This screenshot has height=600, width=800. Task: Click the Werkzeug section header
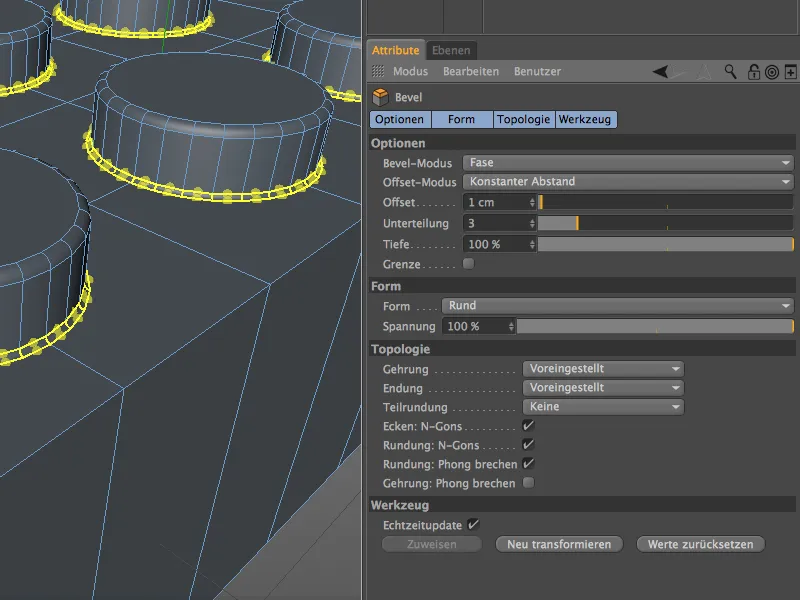click(x=582, y=505)
